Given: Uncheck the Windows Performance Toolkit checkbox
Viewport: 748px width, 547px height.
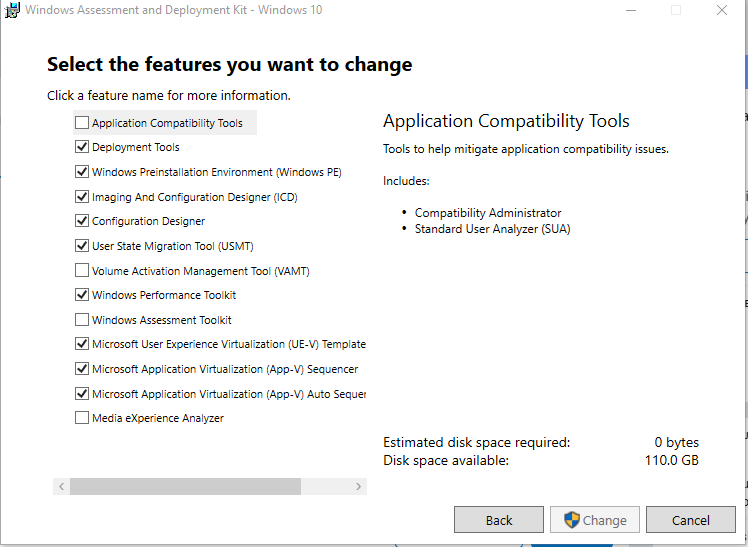Looking at the screenshot, I should [x=82, y=295].
